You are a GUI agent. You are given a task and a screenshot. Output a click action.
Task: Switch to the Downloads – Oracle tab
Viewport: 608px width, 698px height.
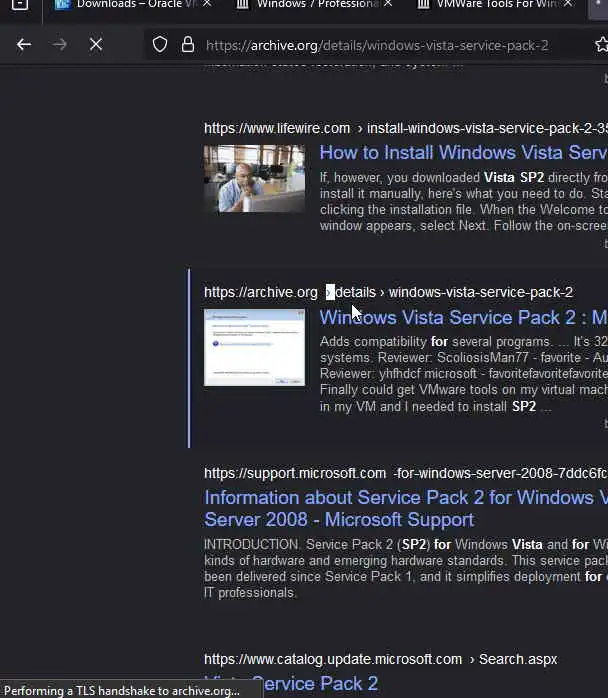(125, 4)
